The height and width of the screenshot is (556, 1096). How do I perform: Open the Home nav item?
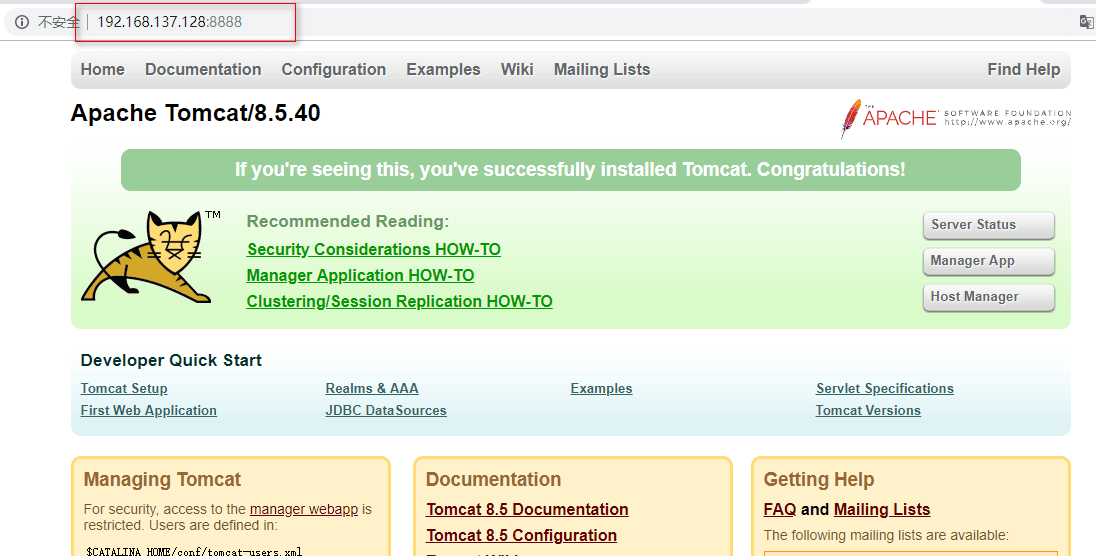(103, 69)
